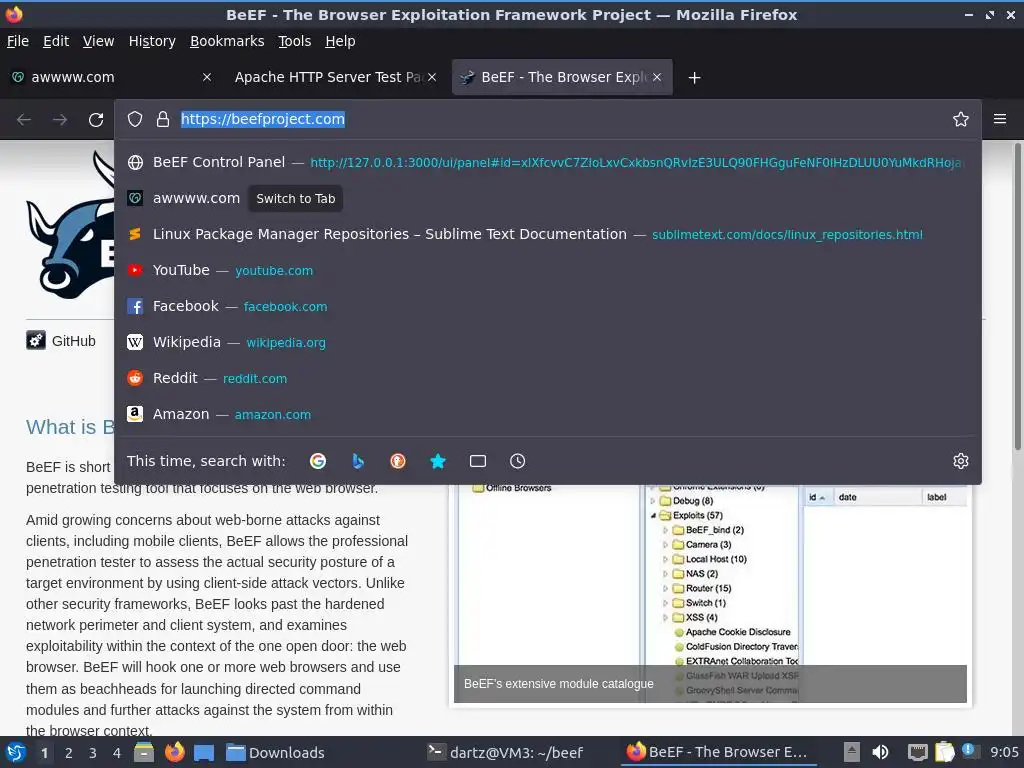Open the tracking protection shield icon
The image size is (1024, 768).
tap(135, 119)
